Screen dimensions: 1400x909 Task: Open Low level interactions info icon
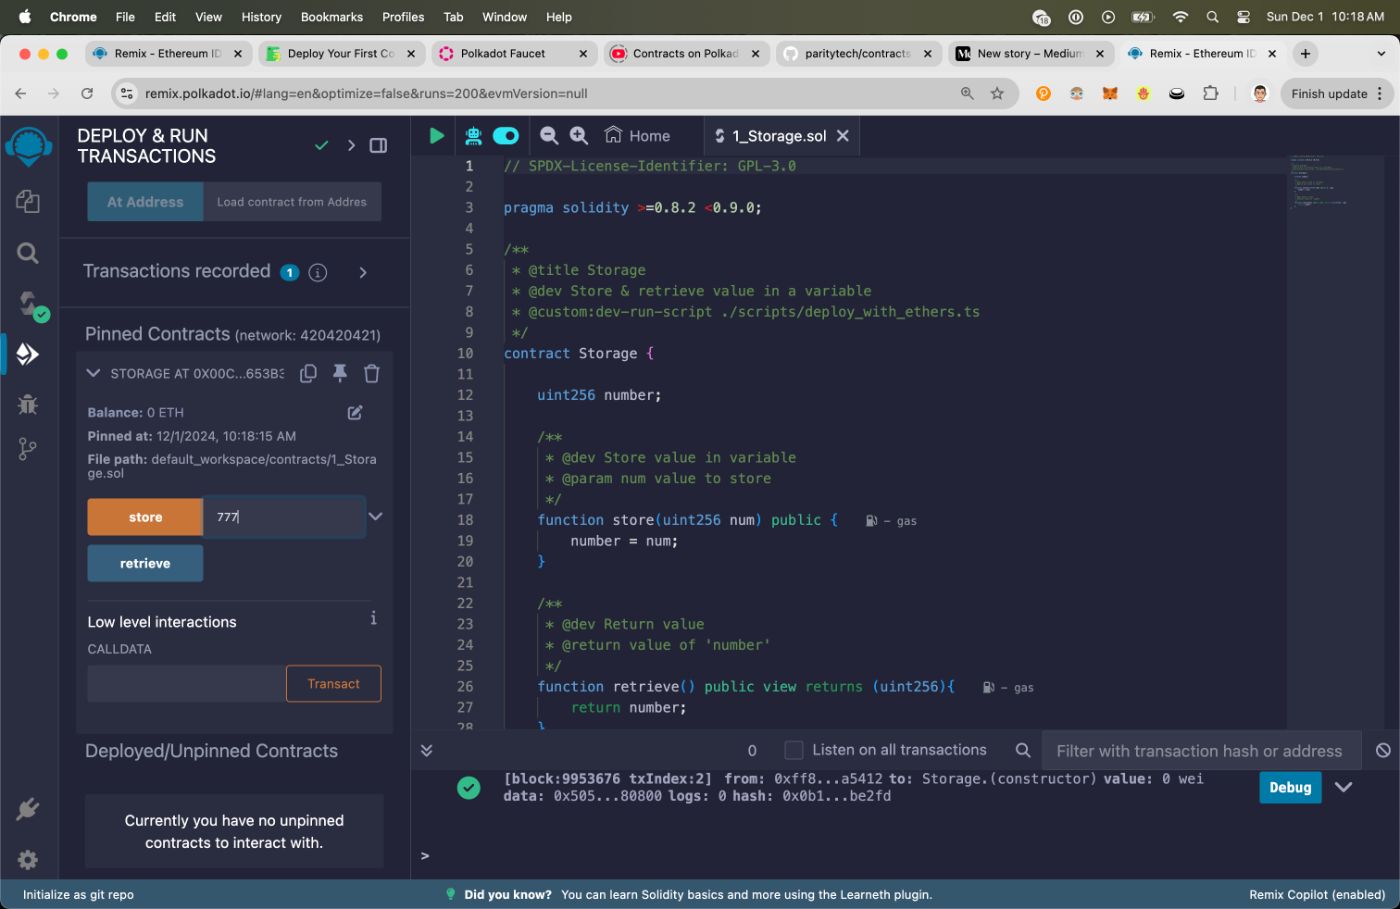coord(373,619)
